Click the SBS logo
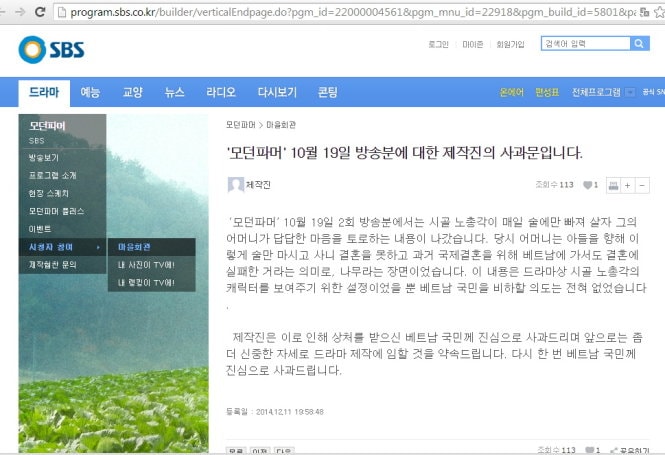Viewport: 665px width, 455px height. [51, 50]
